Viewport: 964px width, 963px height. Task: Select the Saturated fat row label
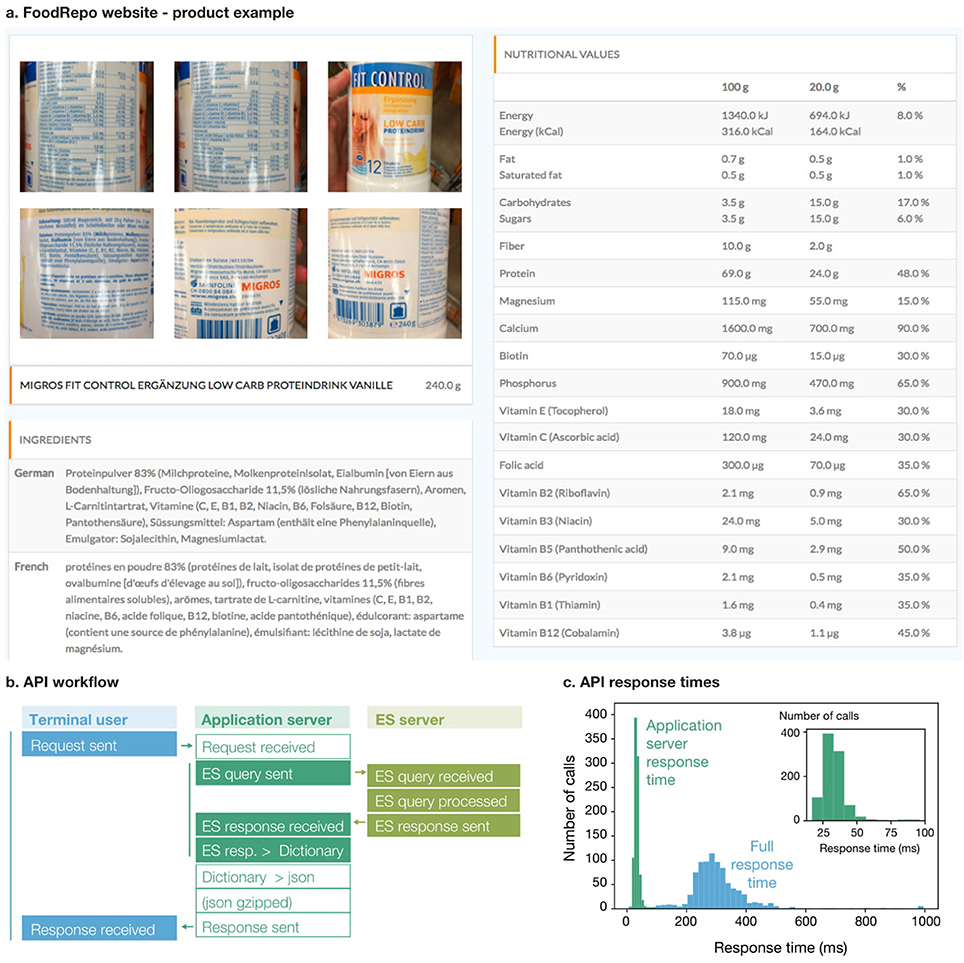click(x=530, y=175)
